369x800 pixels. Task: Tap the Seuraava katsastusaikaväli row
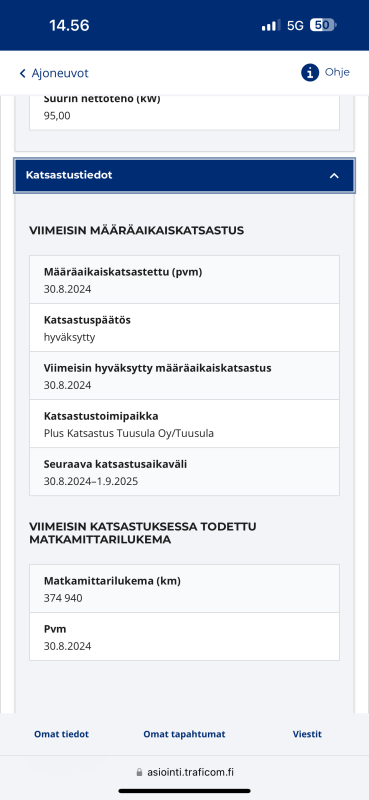184,471
